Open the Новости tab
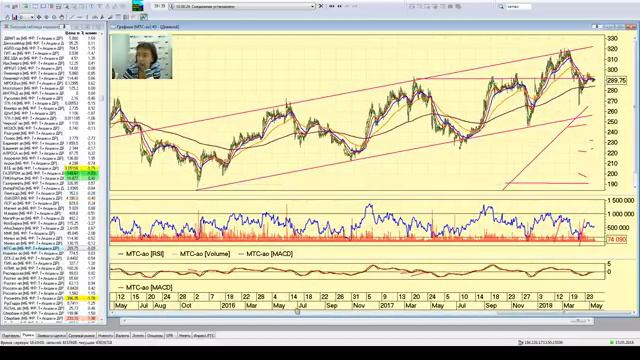Viewport: 640px width, 360px height. pos(105,336)
